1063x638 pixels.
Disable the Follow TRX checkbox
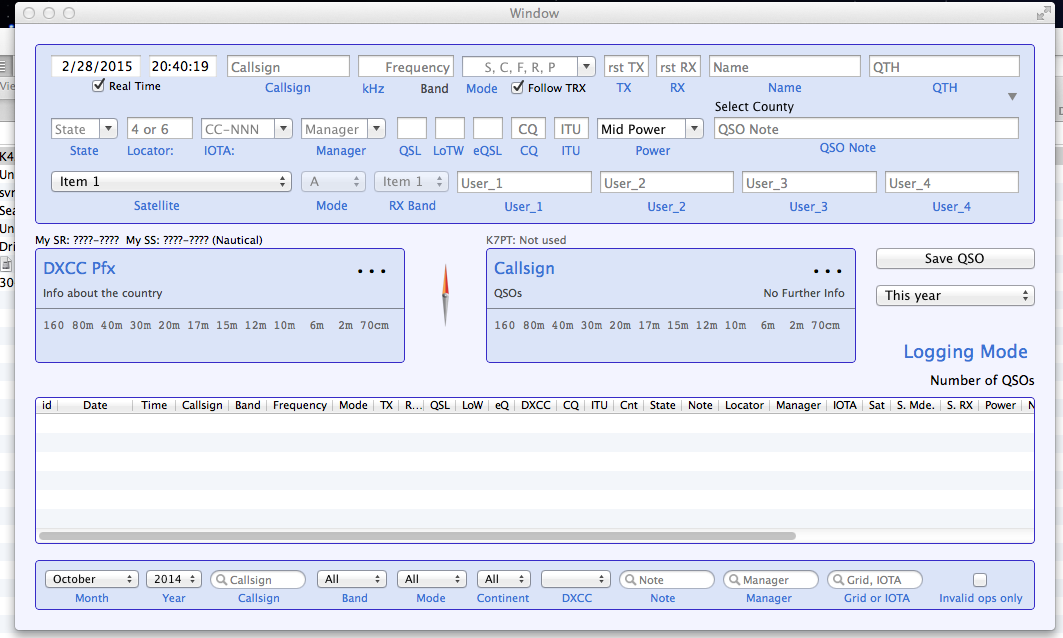[x=518, y=87]
